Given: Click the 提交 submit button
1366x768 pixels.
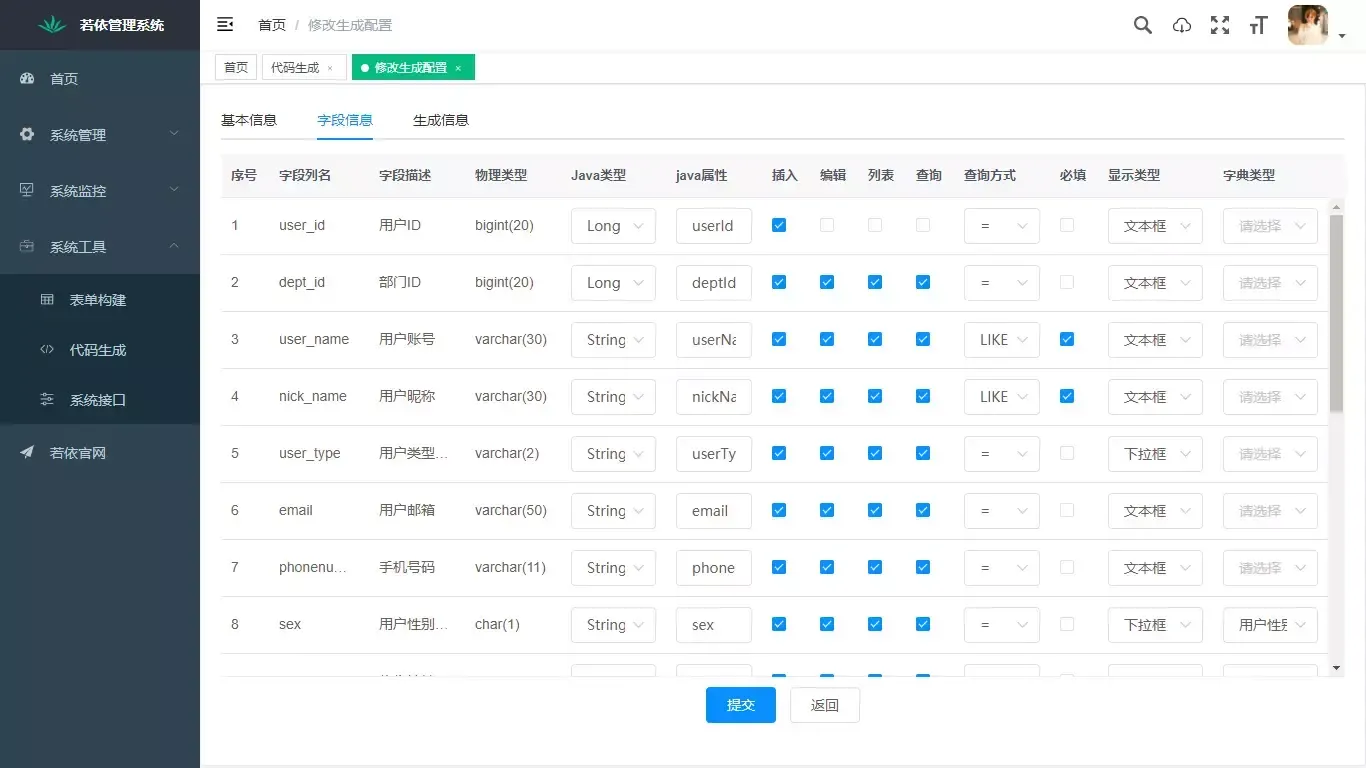Looking at the screenshot, I should coord(740,705).
